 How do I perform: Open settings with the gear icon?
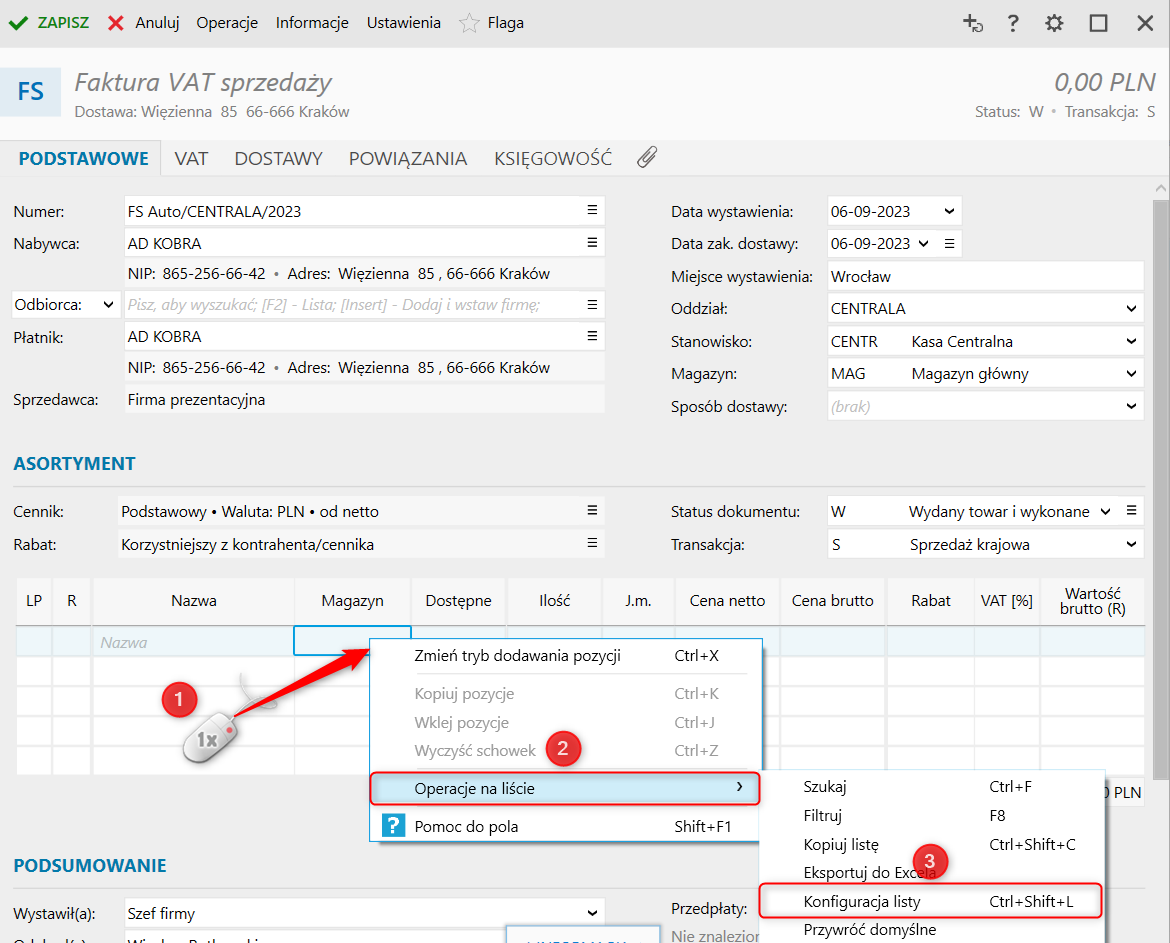(1054, 23)
